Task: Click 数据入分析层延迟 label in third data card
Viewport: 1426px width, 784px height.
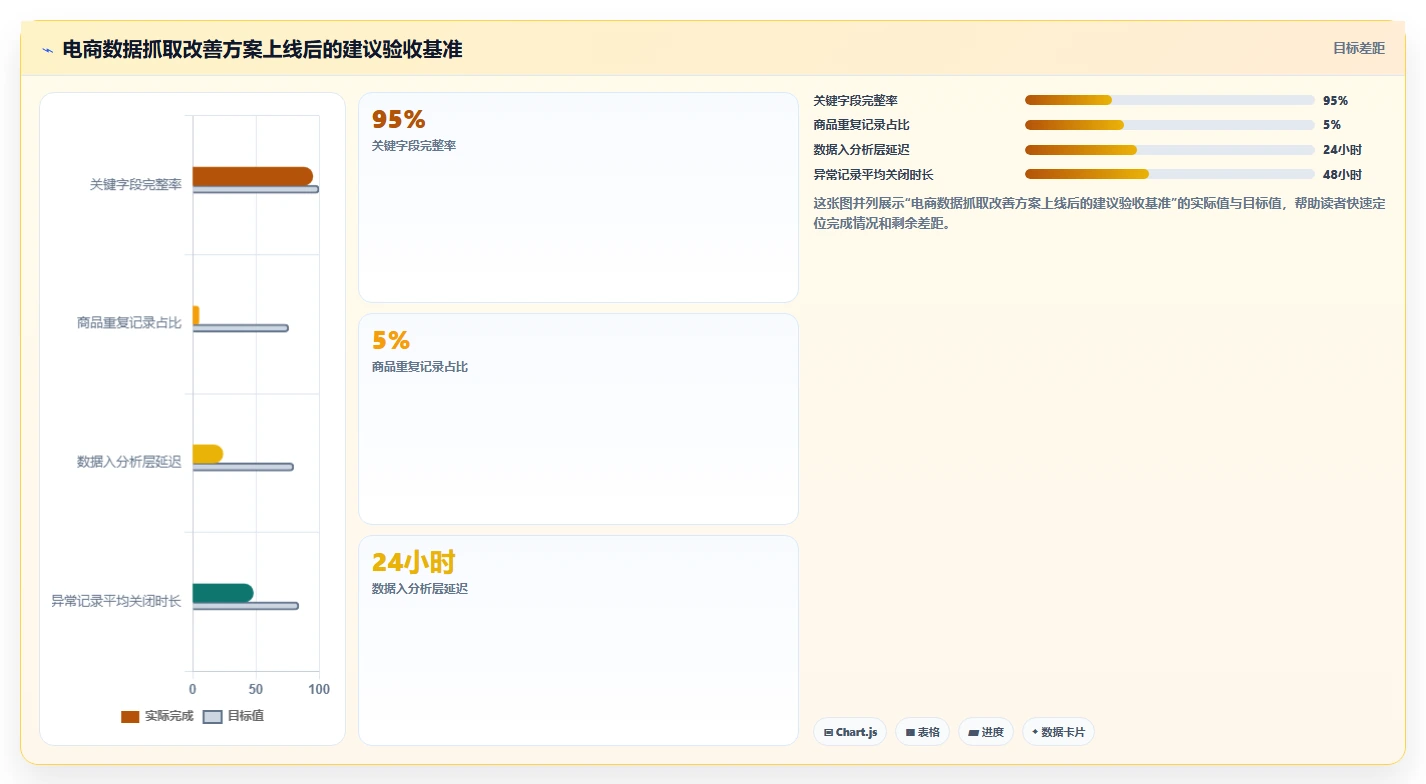Action: [x=420, y=589]
